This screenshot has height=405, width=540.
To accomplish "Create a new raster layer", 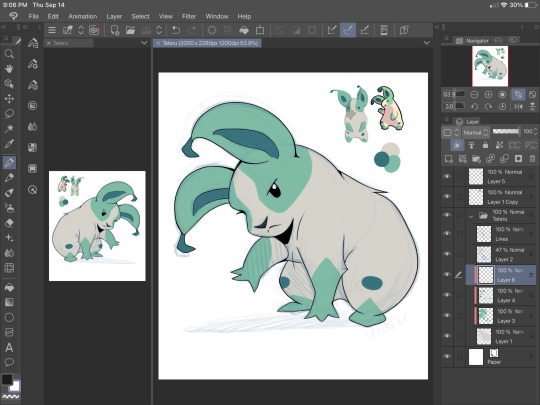I will [448, 159].
